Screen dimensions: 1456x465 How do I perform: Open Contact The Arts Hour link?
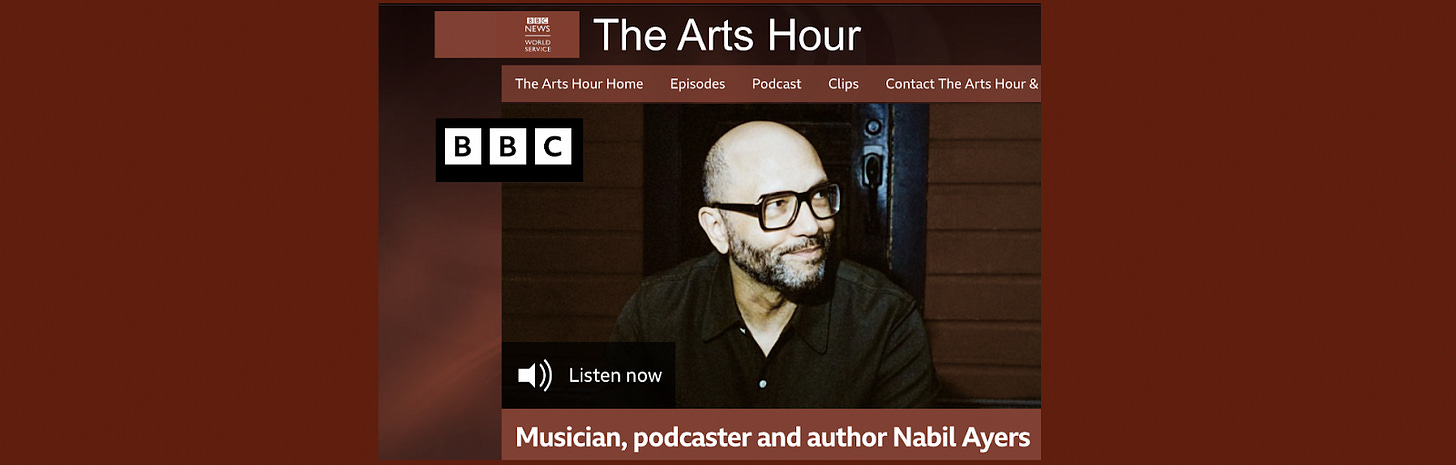[962, 84]
